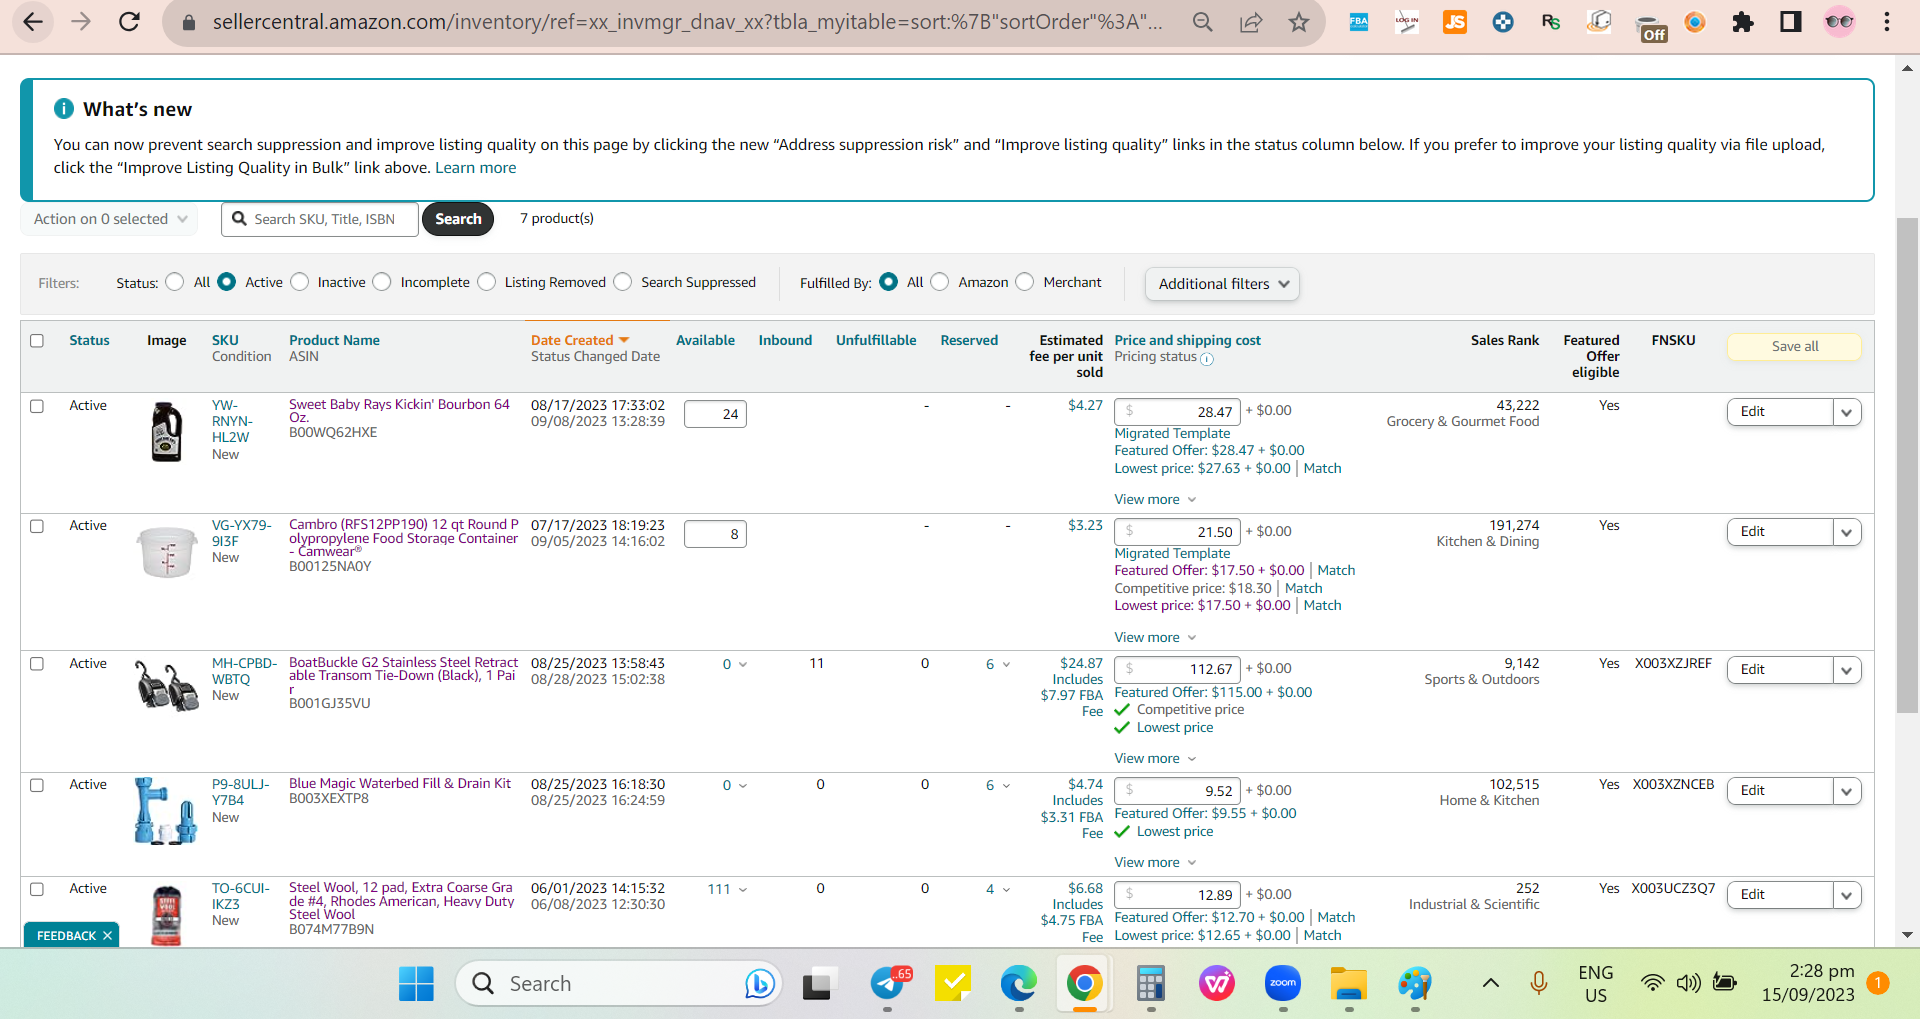
Task: Open the Chrome extensions puzzle menu
Action: click(1743, 22)
